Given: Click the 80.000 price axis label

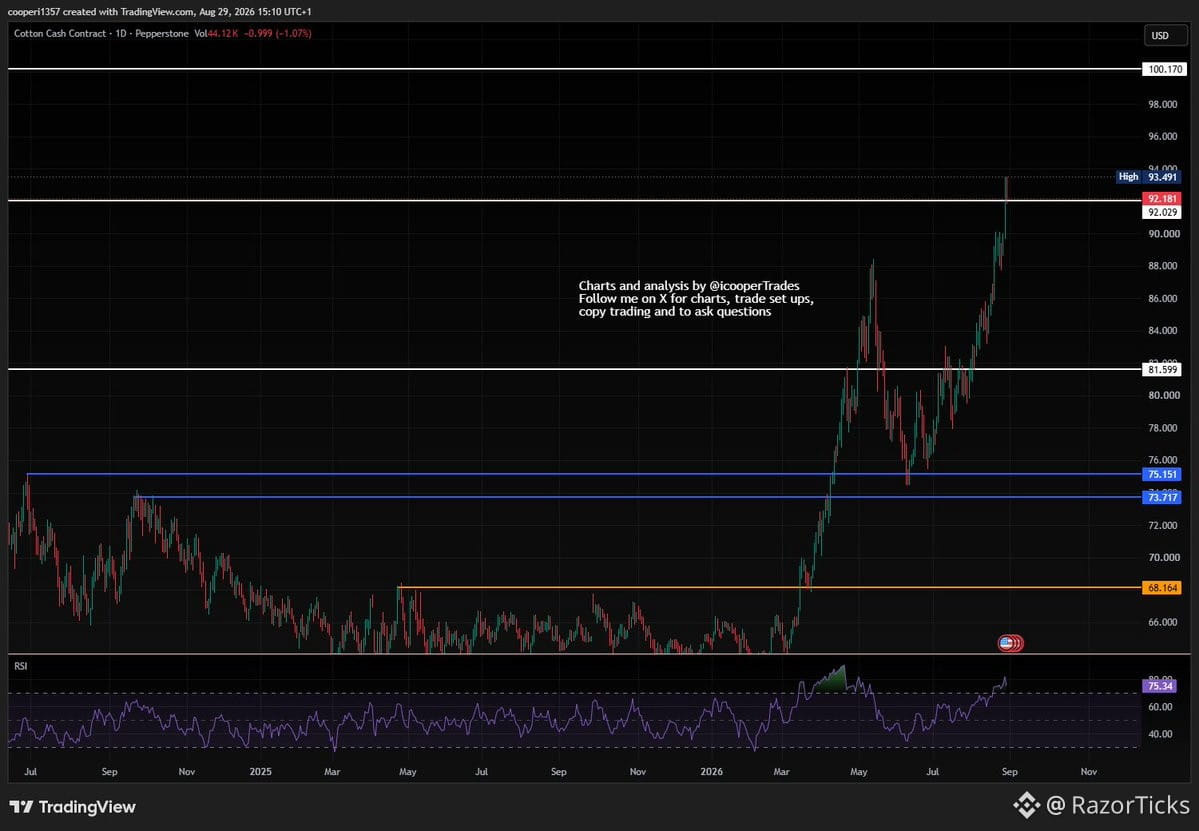Looking at the screenshot, I should (x=1163, y=395).
